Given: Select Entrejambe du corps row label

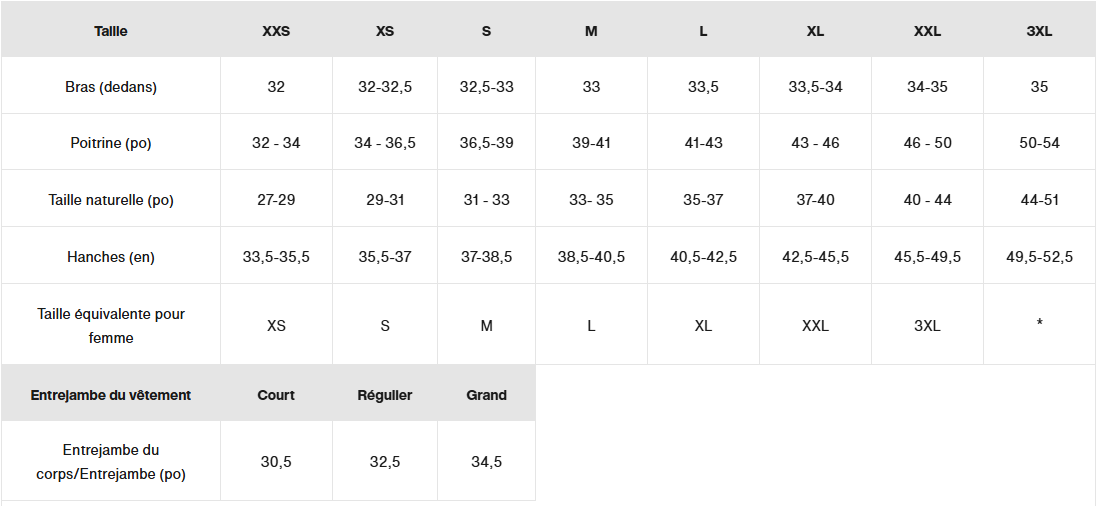Looking at the screenshot, I should 111,462.
